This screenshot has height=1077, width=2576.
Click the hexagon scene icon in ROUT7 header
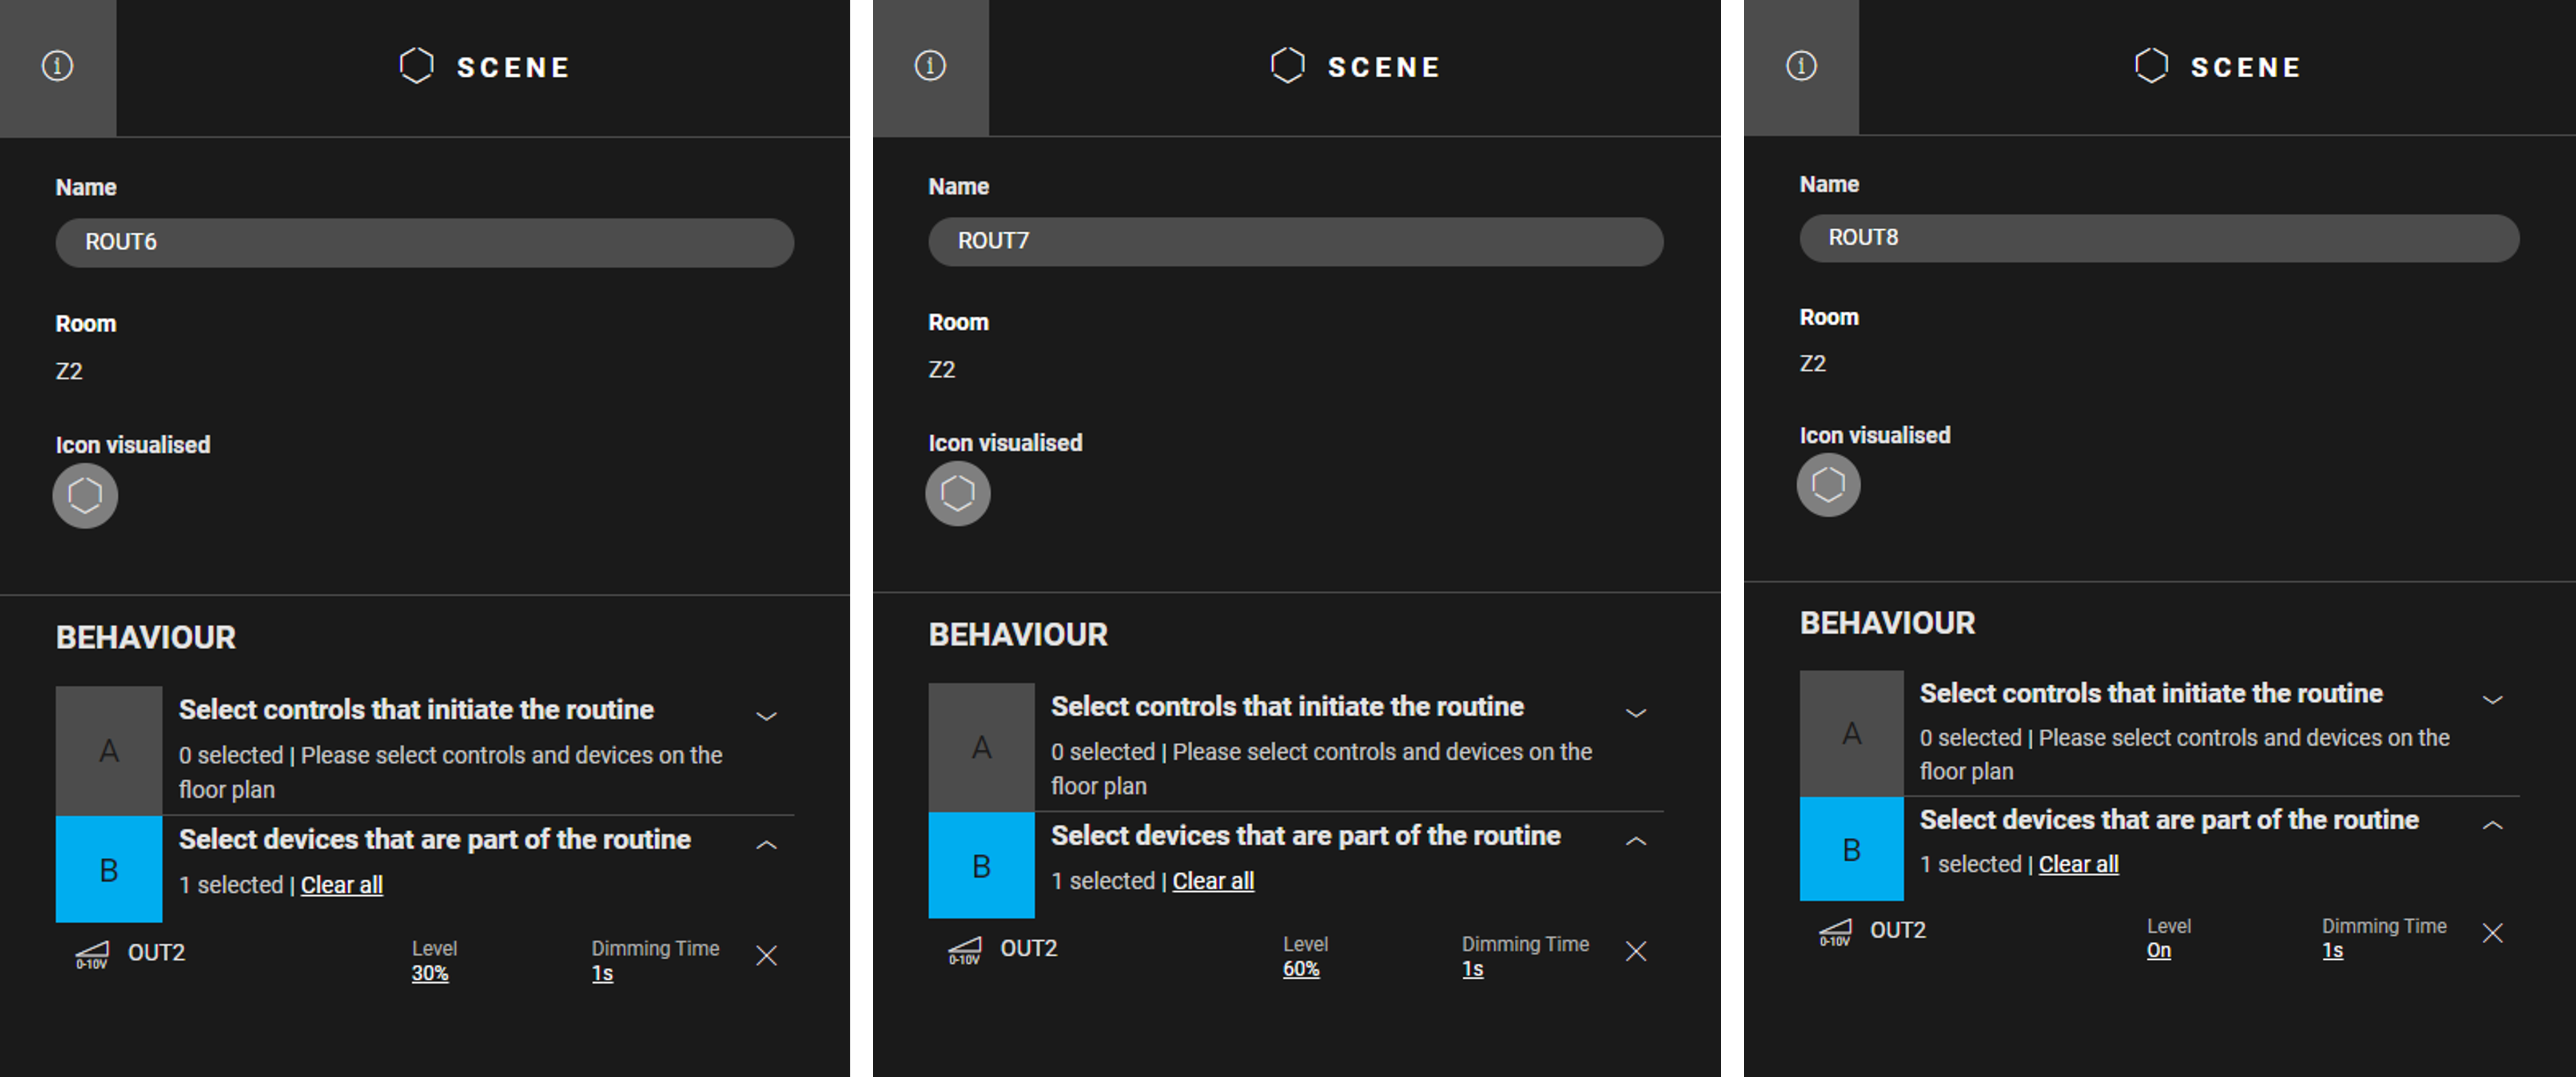click(1287, 66)
